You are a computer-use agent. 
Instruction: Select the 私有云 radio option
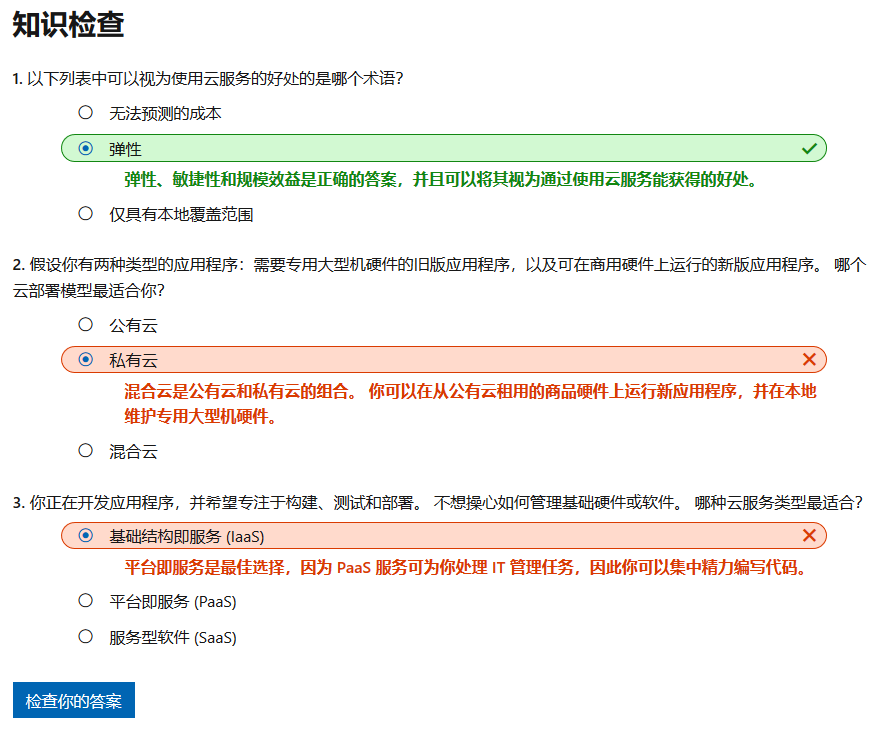[86, 359]
